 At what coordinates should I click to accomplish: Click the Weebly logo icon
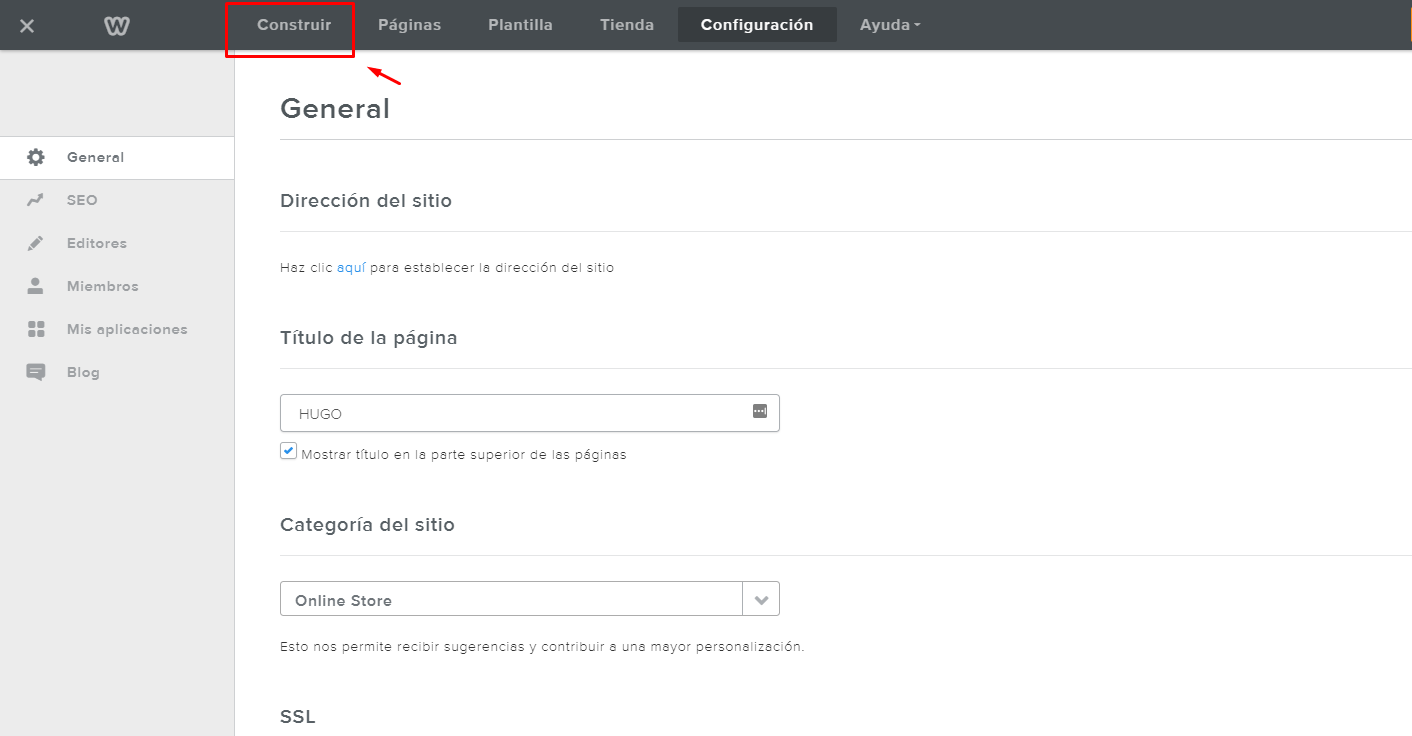click(x=117, y=26)
